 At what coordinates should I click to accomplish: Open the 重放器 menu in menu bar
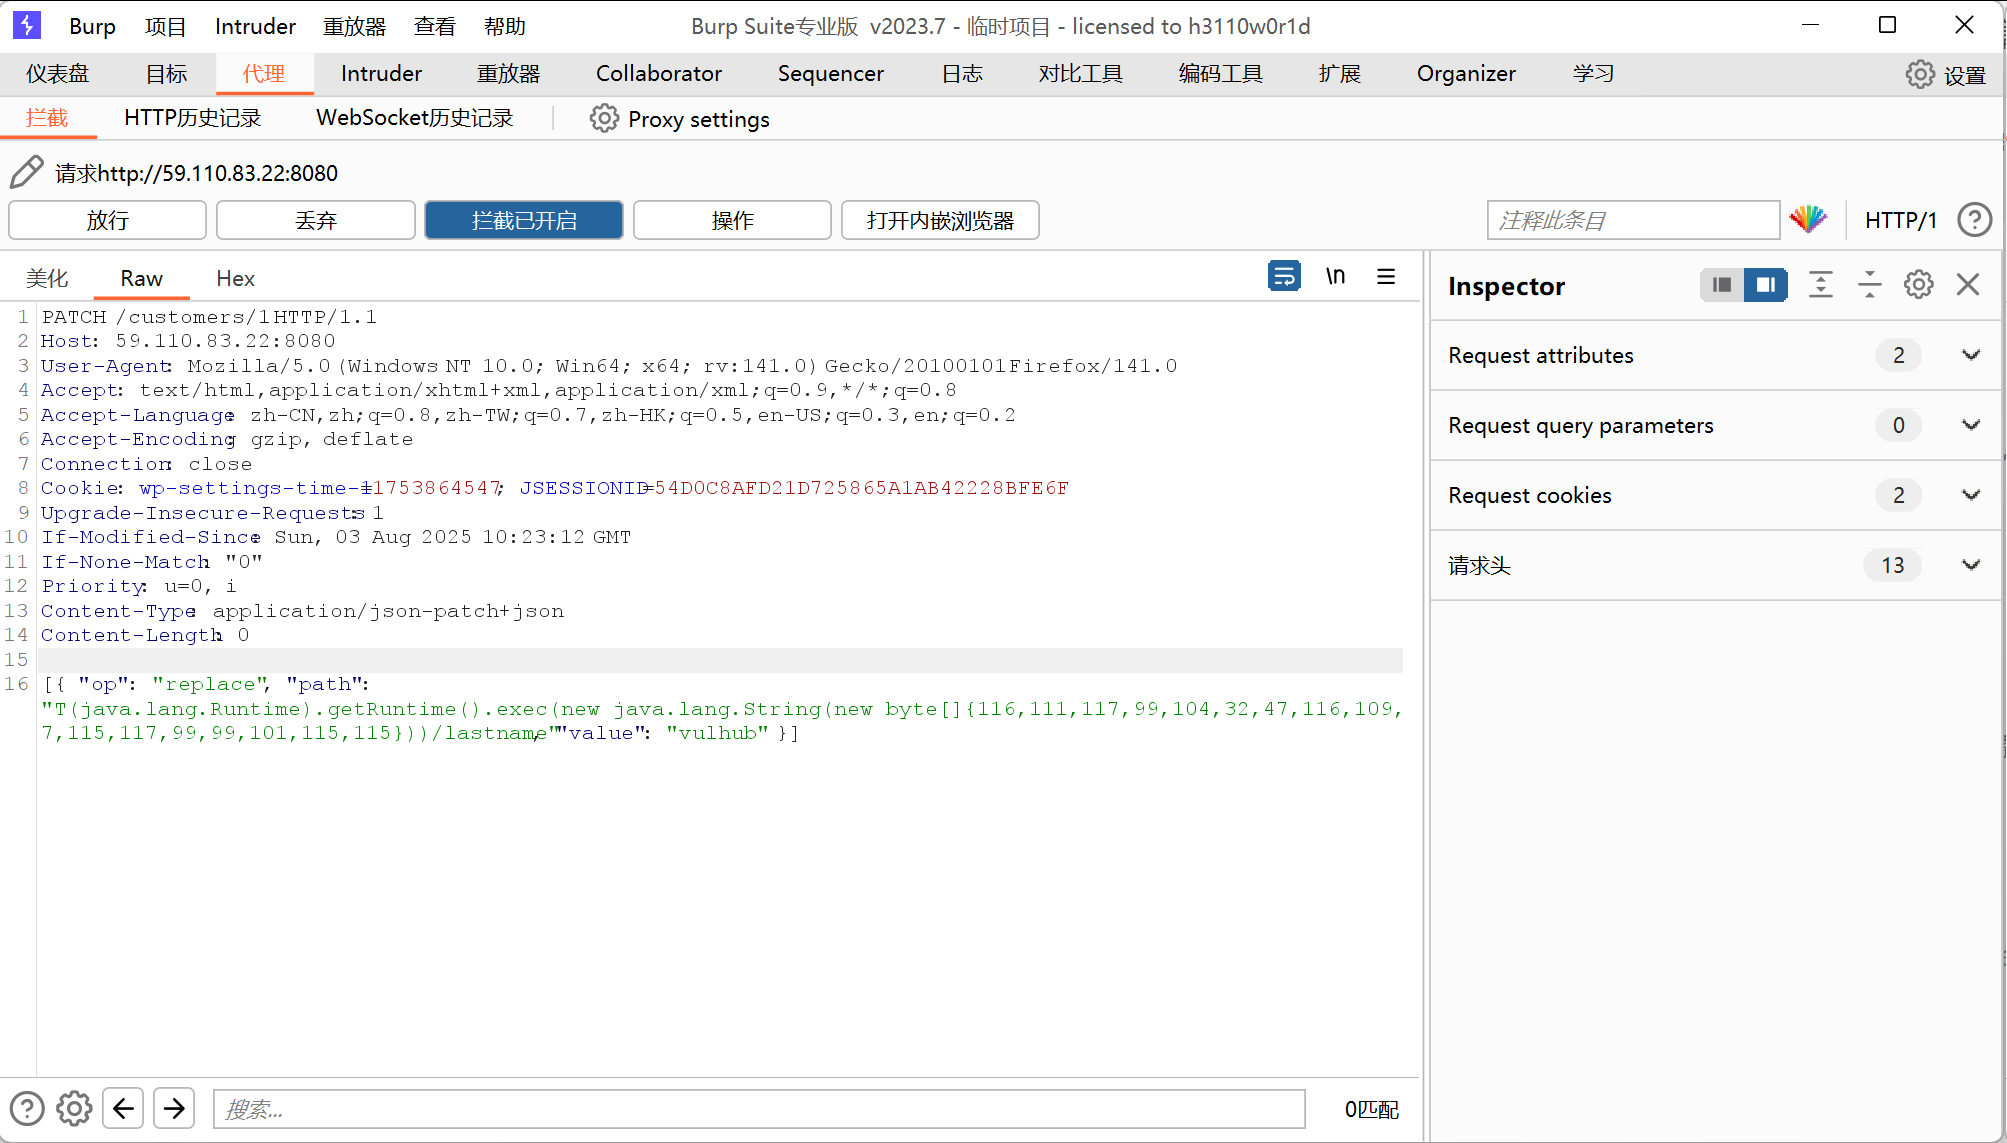tap(354, 26)
